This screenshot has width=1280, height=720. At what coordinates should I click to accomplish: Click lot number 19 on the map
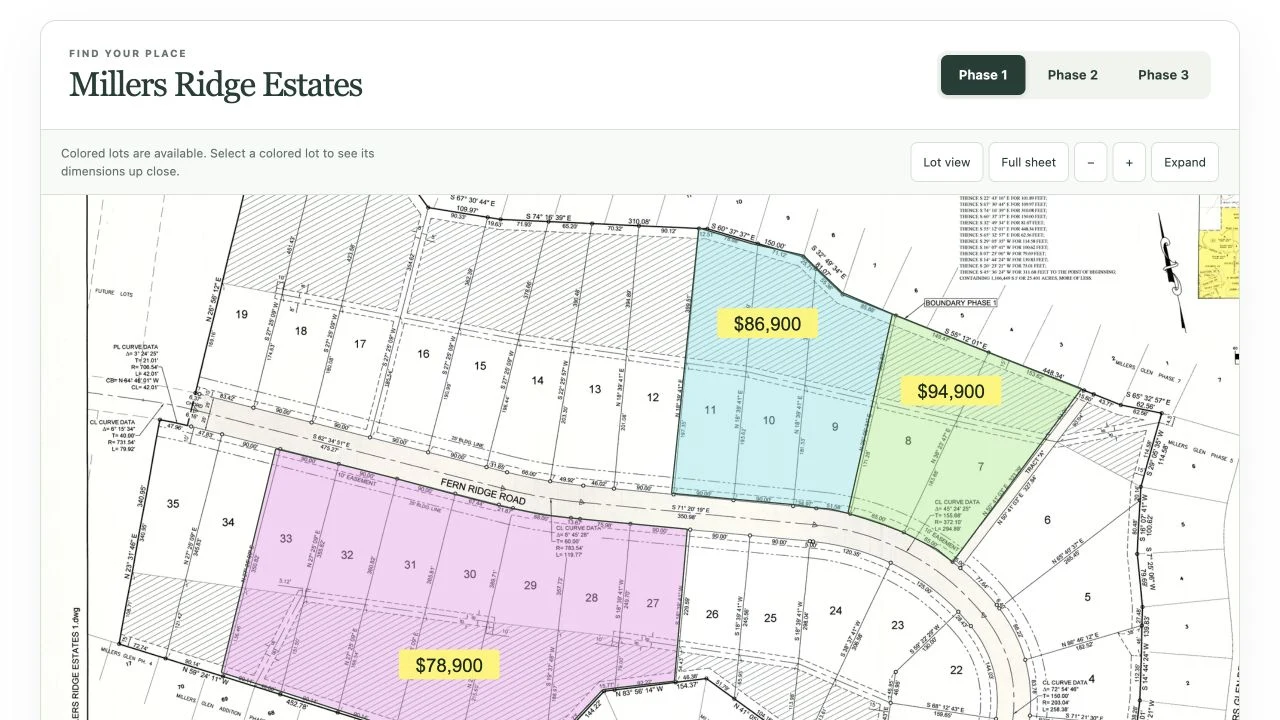[x=241, y=315]
